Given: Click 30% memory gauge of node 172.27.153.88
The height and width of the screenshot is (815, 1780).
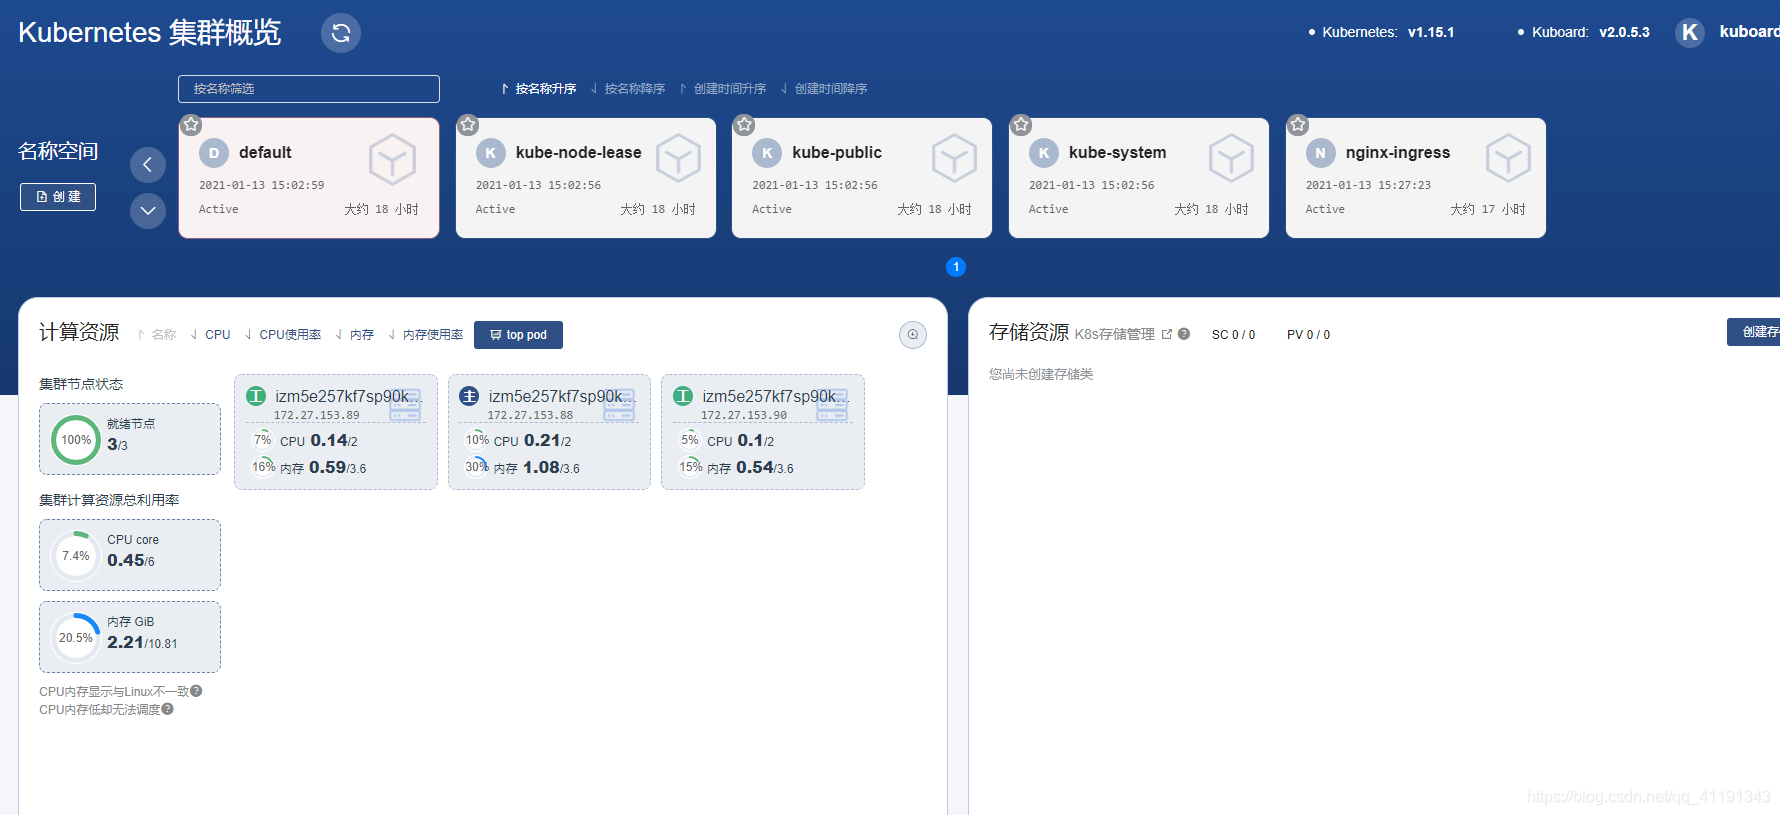Looking at the screenshot, I should (x=476, y=467).
